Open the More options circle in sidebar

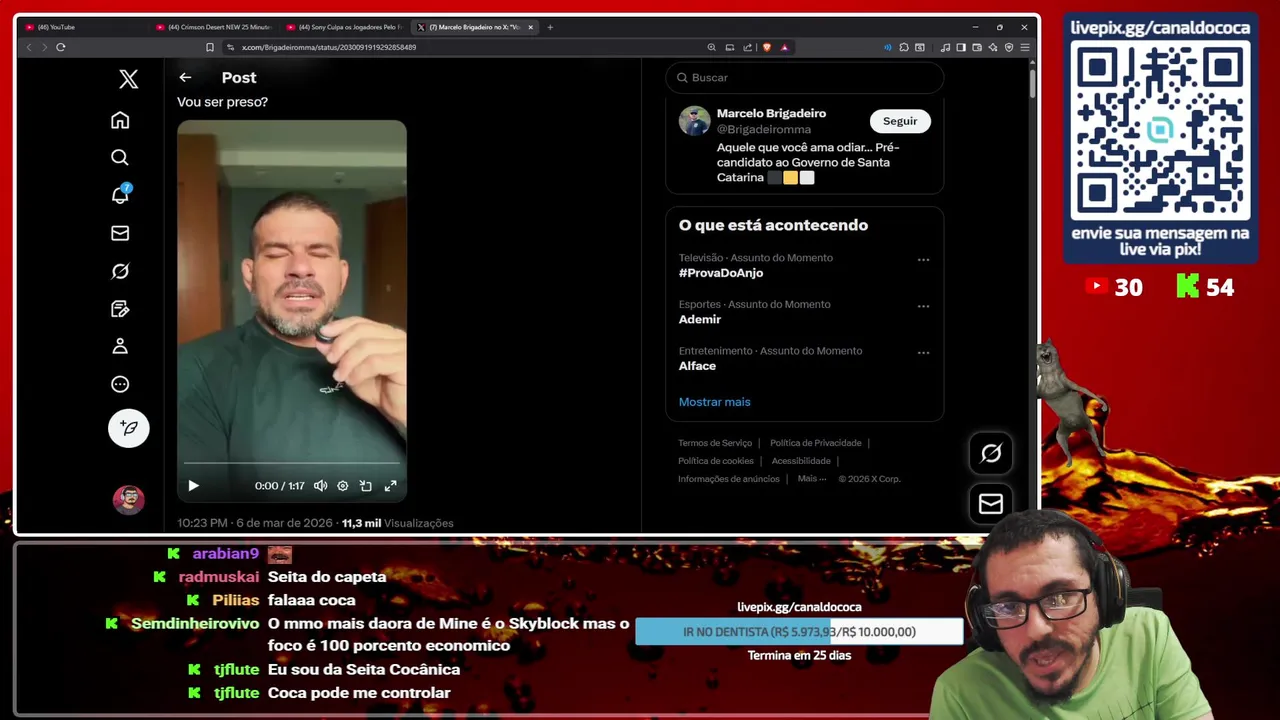click(x=120, y=384)
